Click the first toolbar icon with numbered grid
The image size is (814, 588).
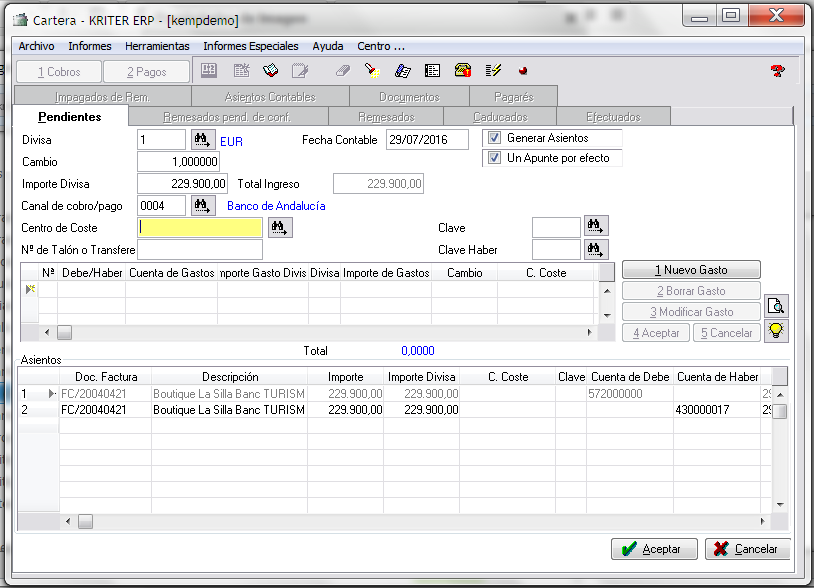209,71
